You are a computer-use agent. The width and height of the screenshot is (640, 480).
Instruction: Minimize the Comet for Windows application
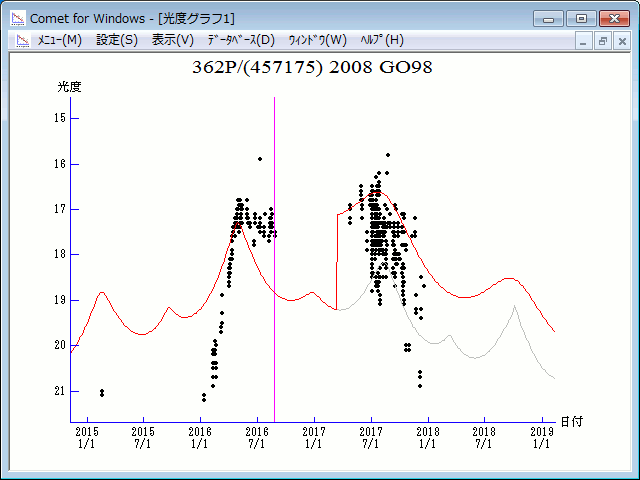(x=548, y=18)
